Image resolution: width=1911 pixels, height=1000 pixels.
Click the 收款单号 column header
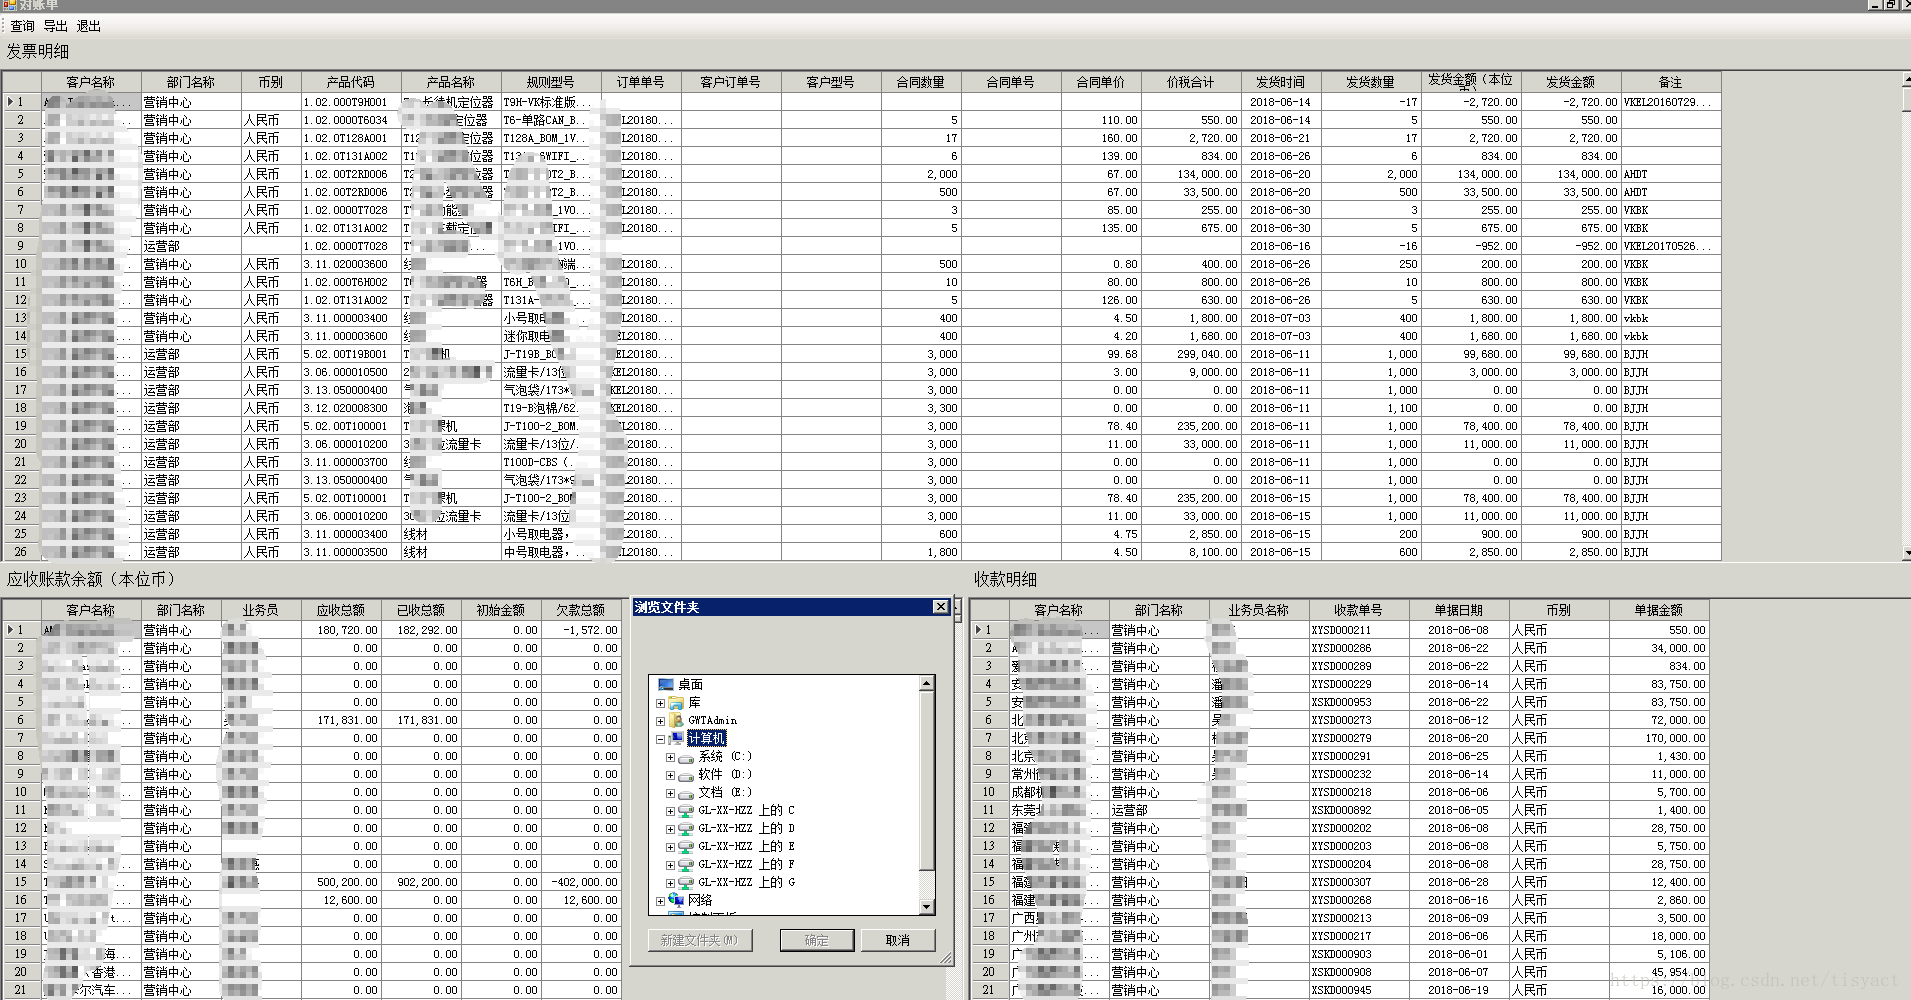pos(1359,610)
